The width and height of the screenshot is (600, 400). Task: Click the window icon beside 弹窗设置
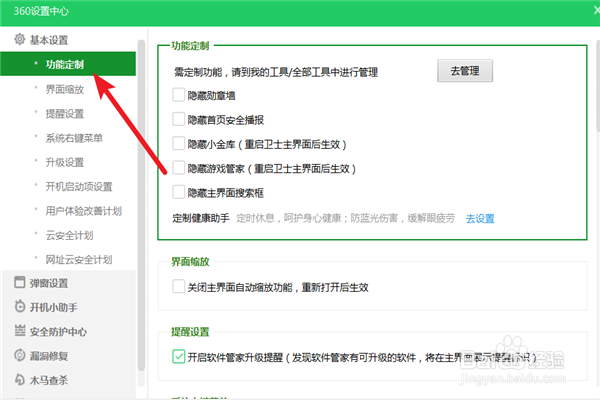point(20,282)
